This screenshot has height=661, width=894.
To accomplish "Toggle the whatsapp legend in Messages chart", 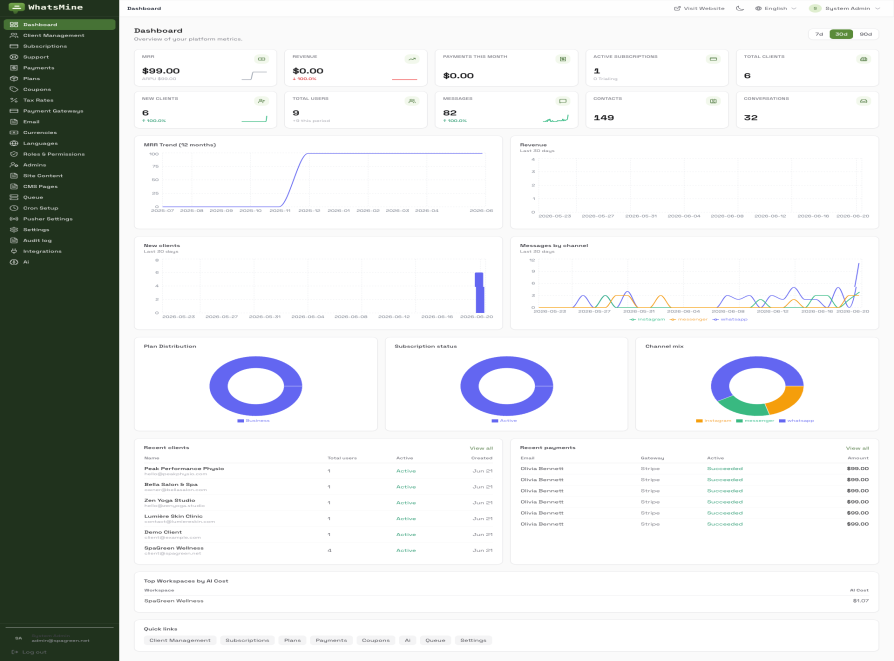I will point(730,319).
